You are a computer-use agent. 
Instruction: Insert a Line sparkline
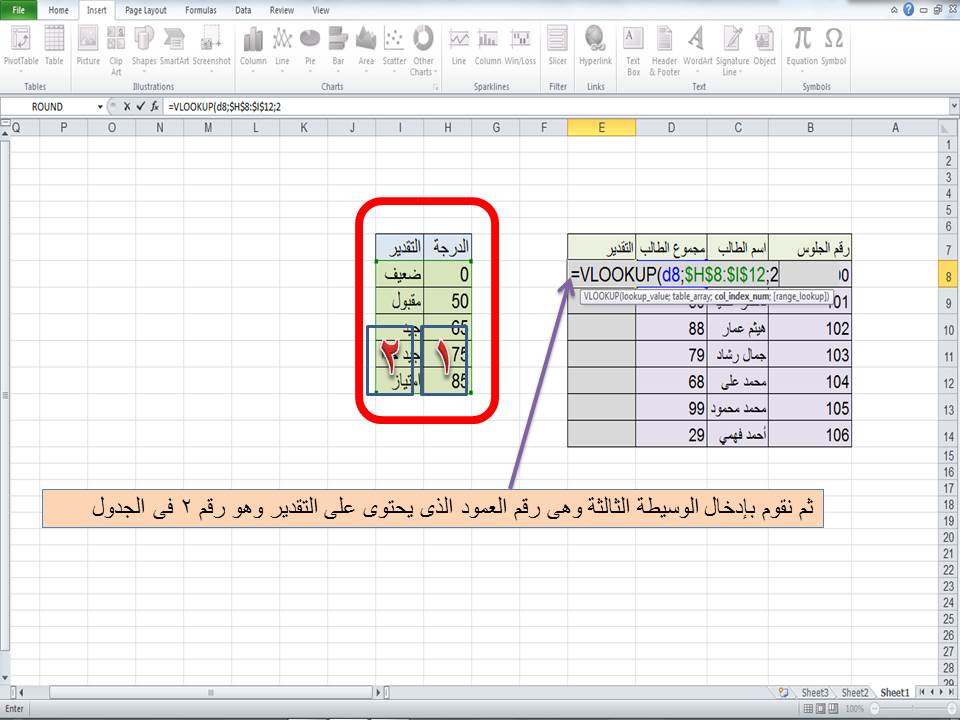(x=459, y=46)
